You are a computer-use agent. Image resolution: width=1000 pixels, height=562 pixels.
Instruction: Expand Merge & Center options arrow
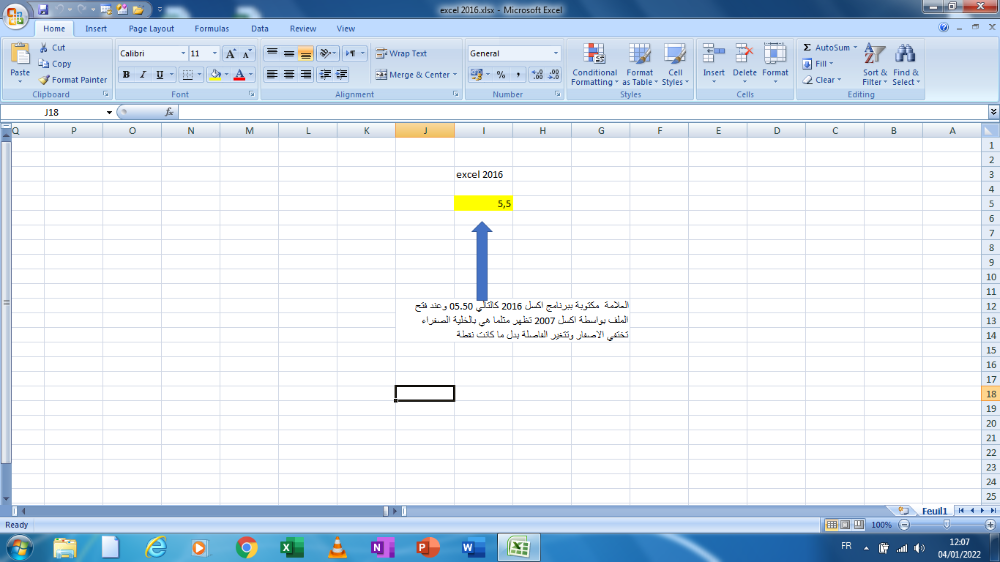455,75
